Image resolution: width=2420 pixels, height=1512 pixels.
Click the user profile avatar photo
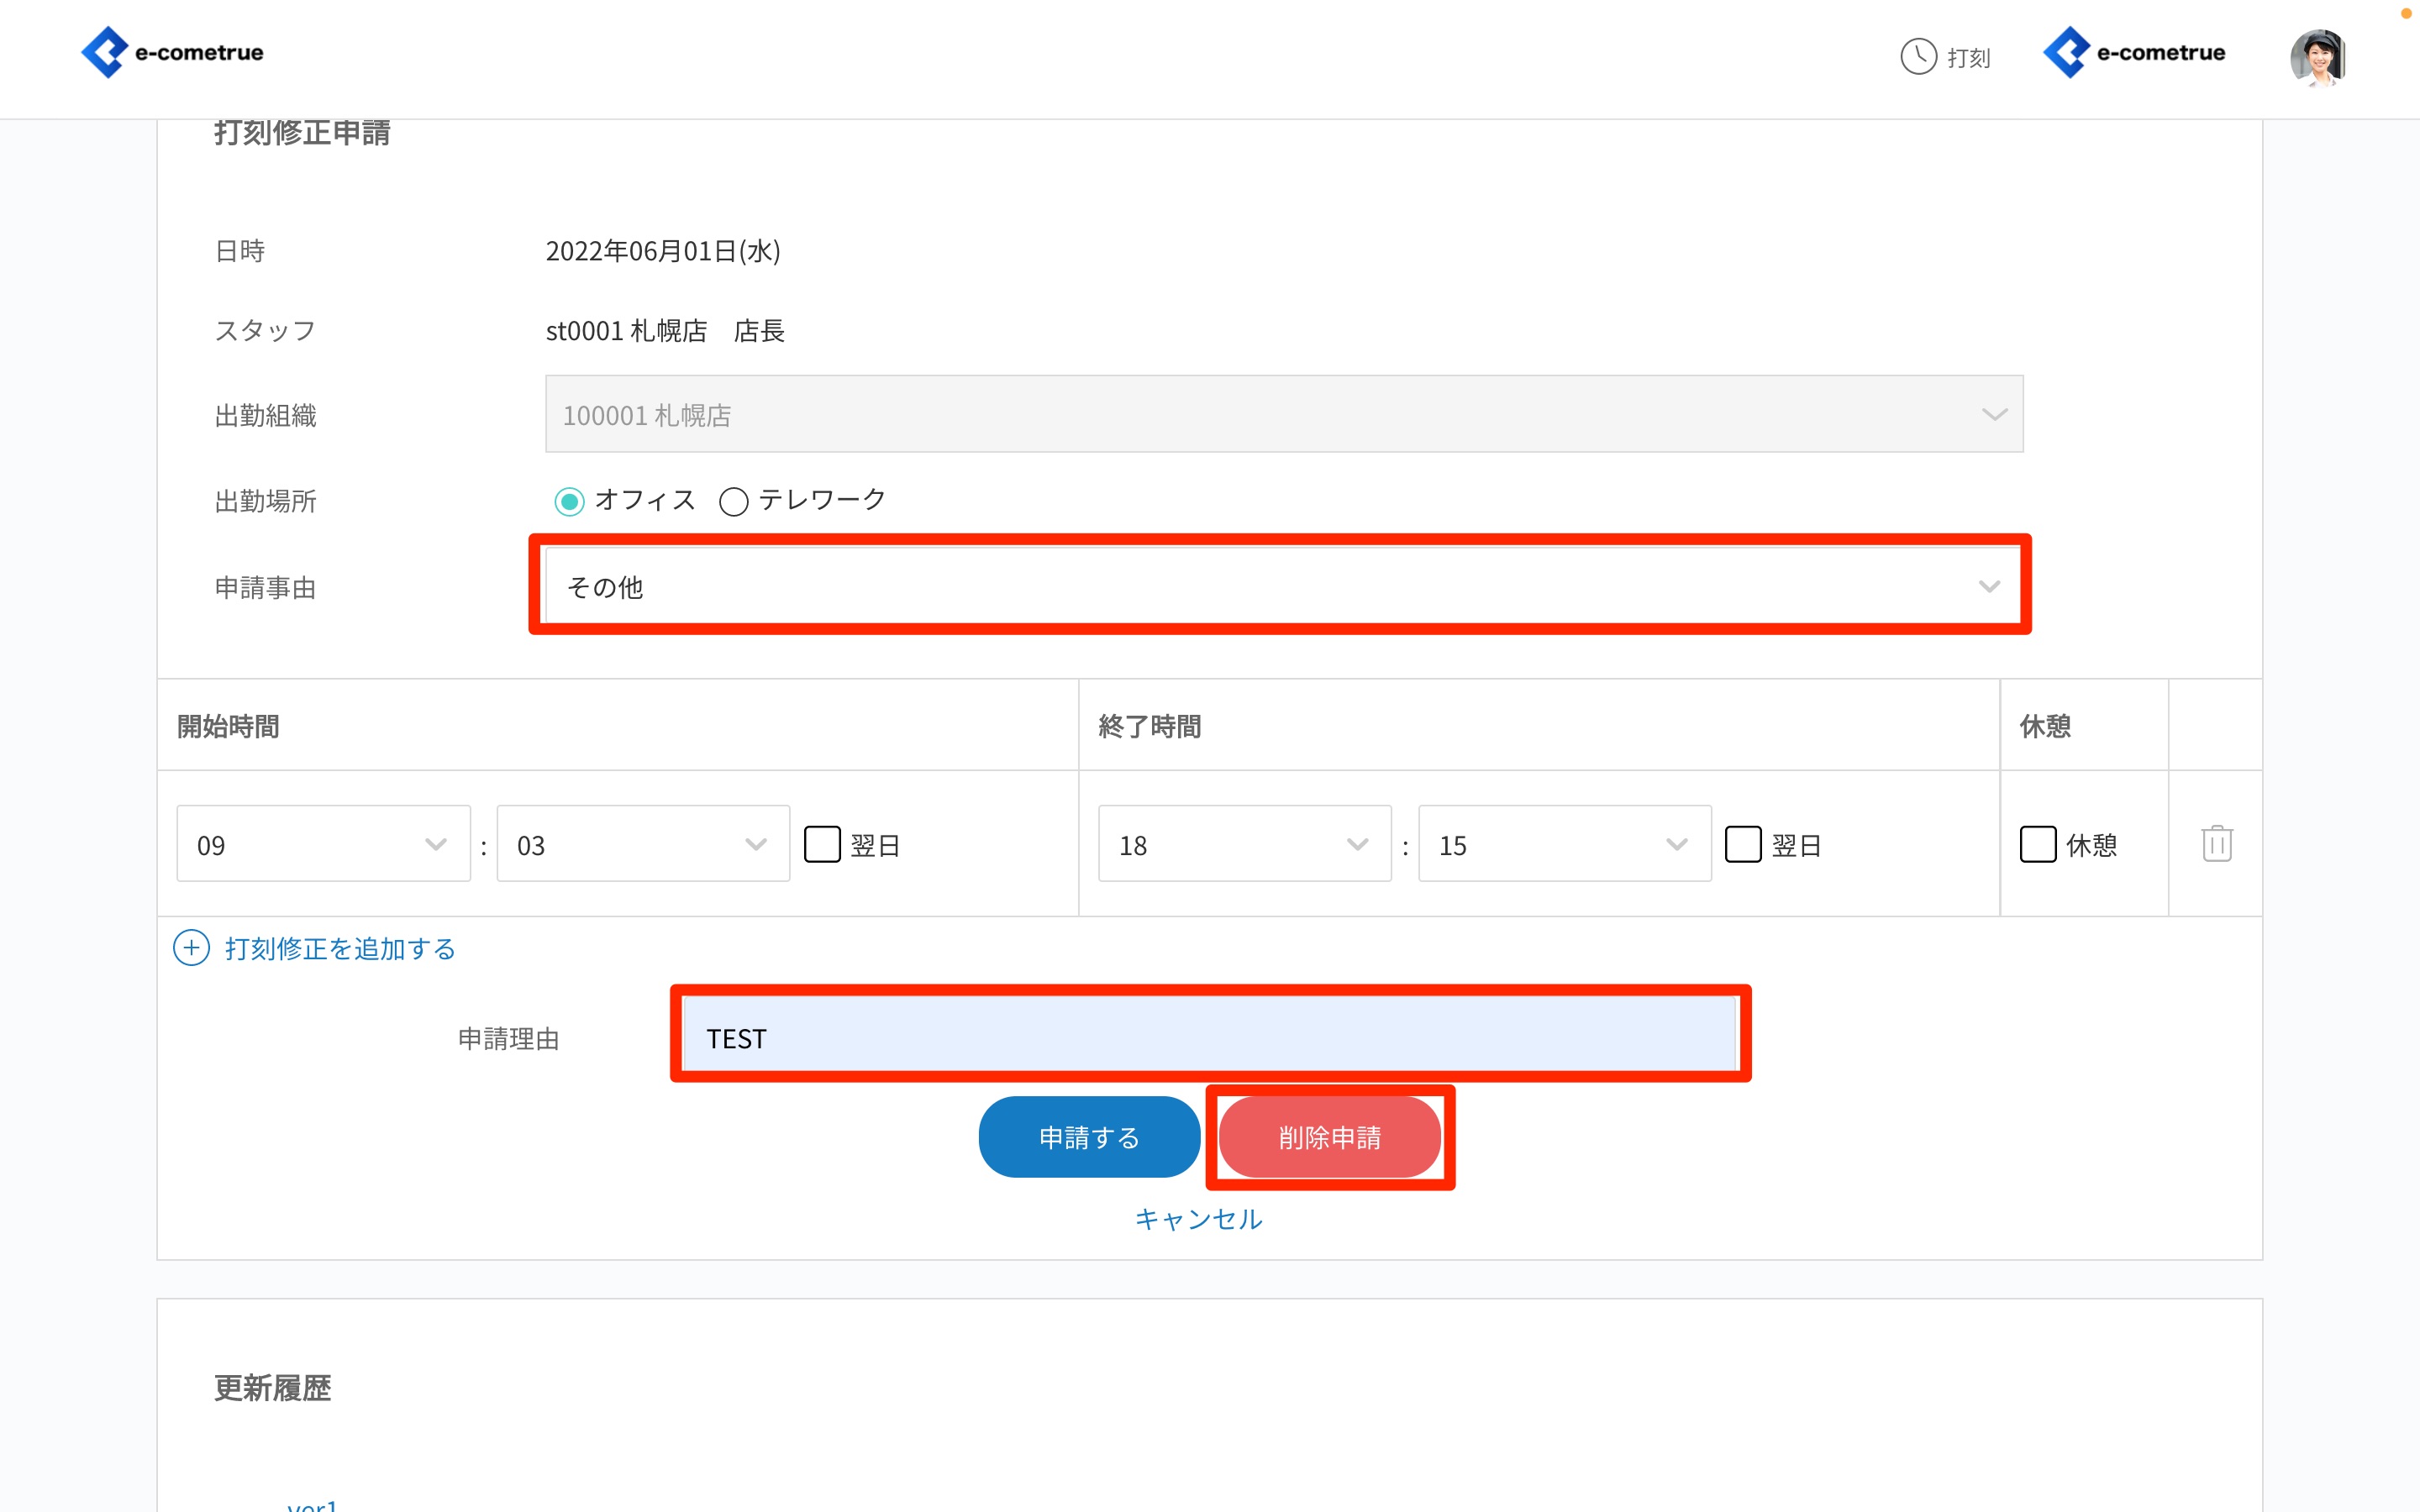[x=2317, y=57]
